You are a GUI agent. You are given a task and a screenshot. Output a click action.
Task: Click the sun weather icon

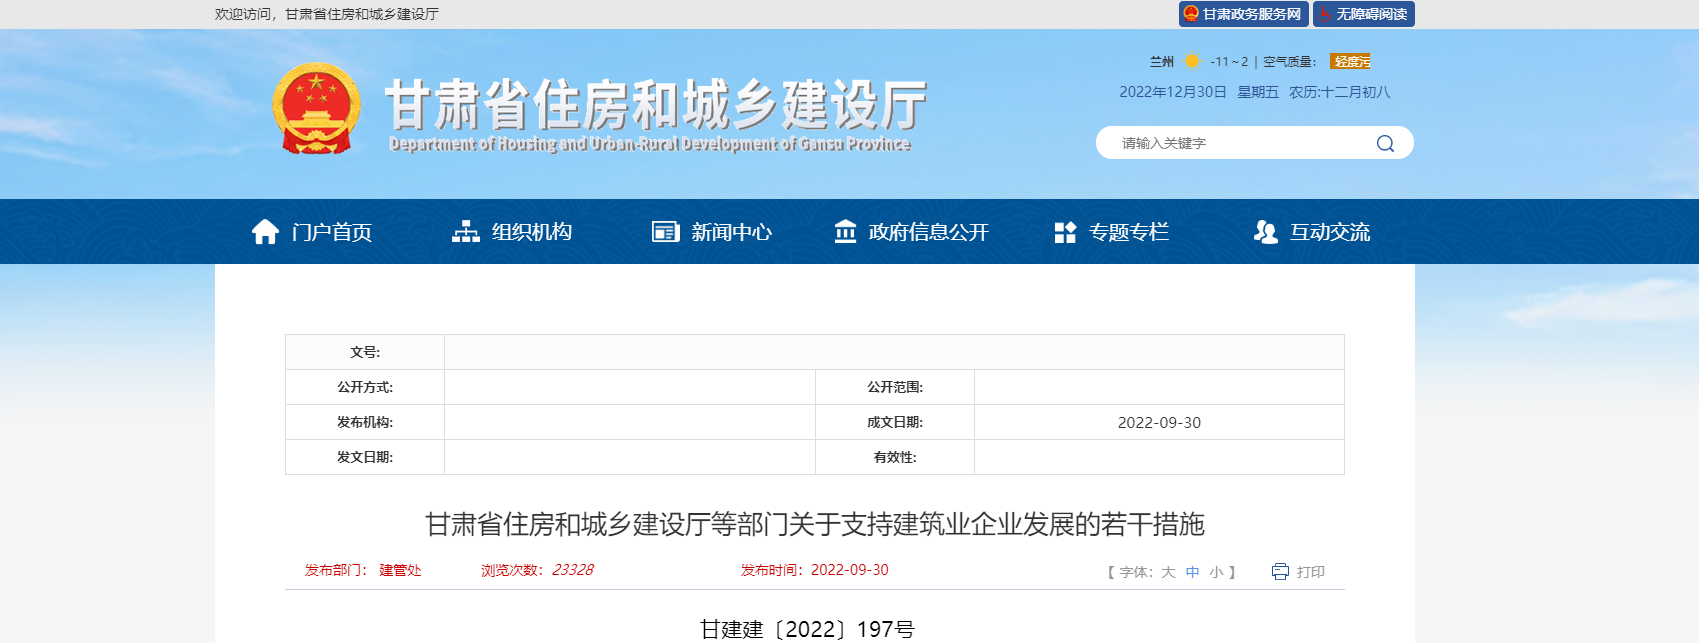click(1191, 62)
